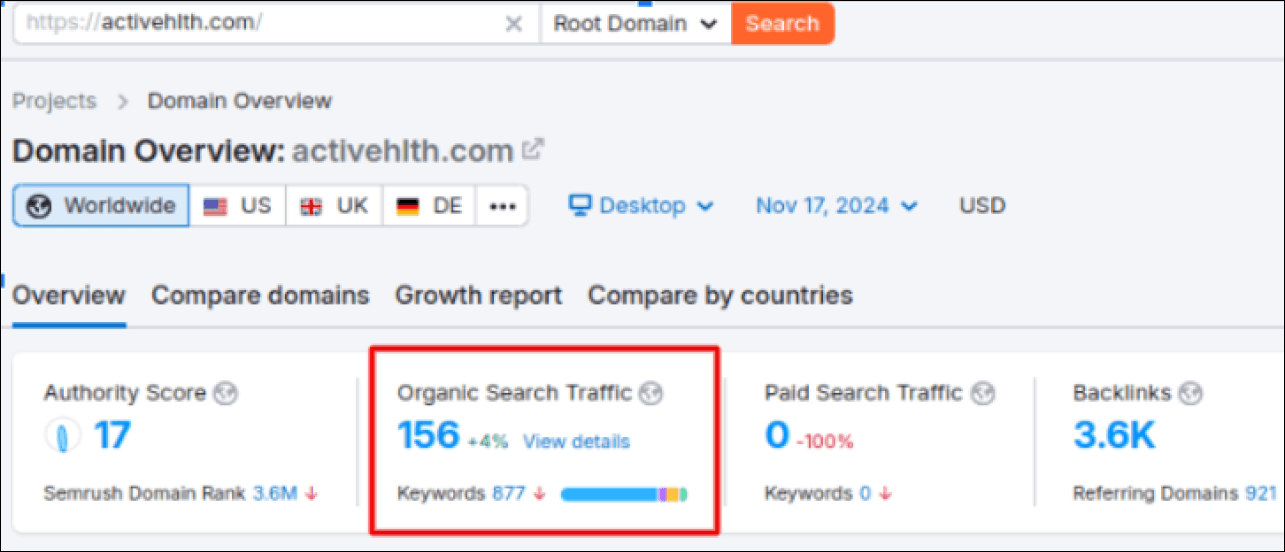Open activehlth.com via the external link icon
The height and width of the screenshot is (552, 1285).
(533, 150)
